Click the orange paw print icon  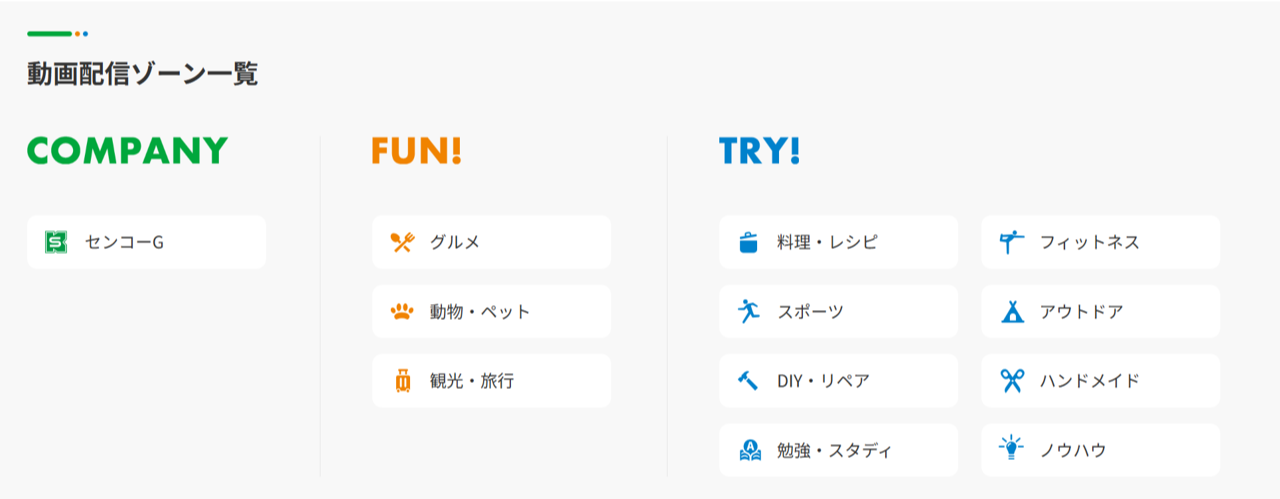[402, 312]
